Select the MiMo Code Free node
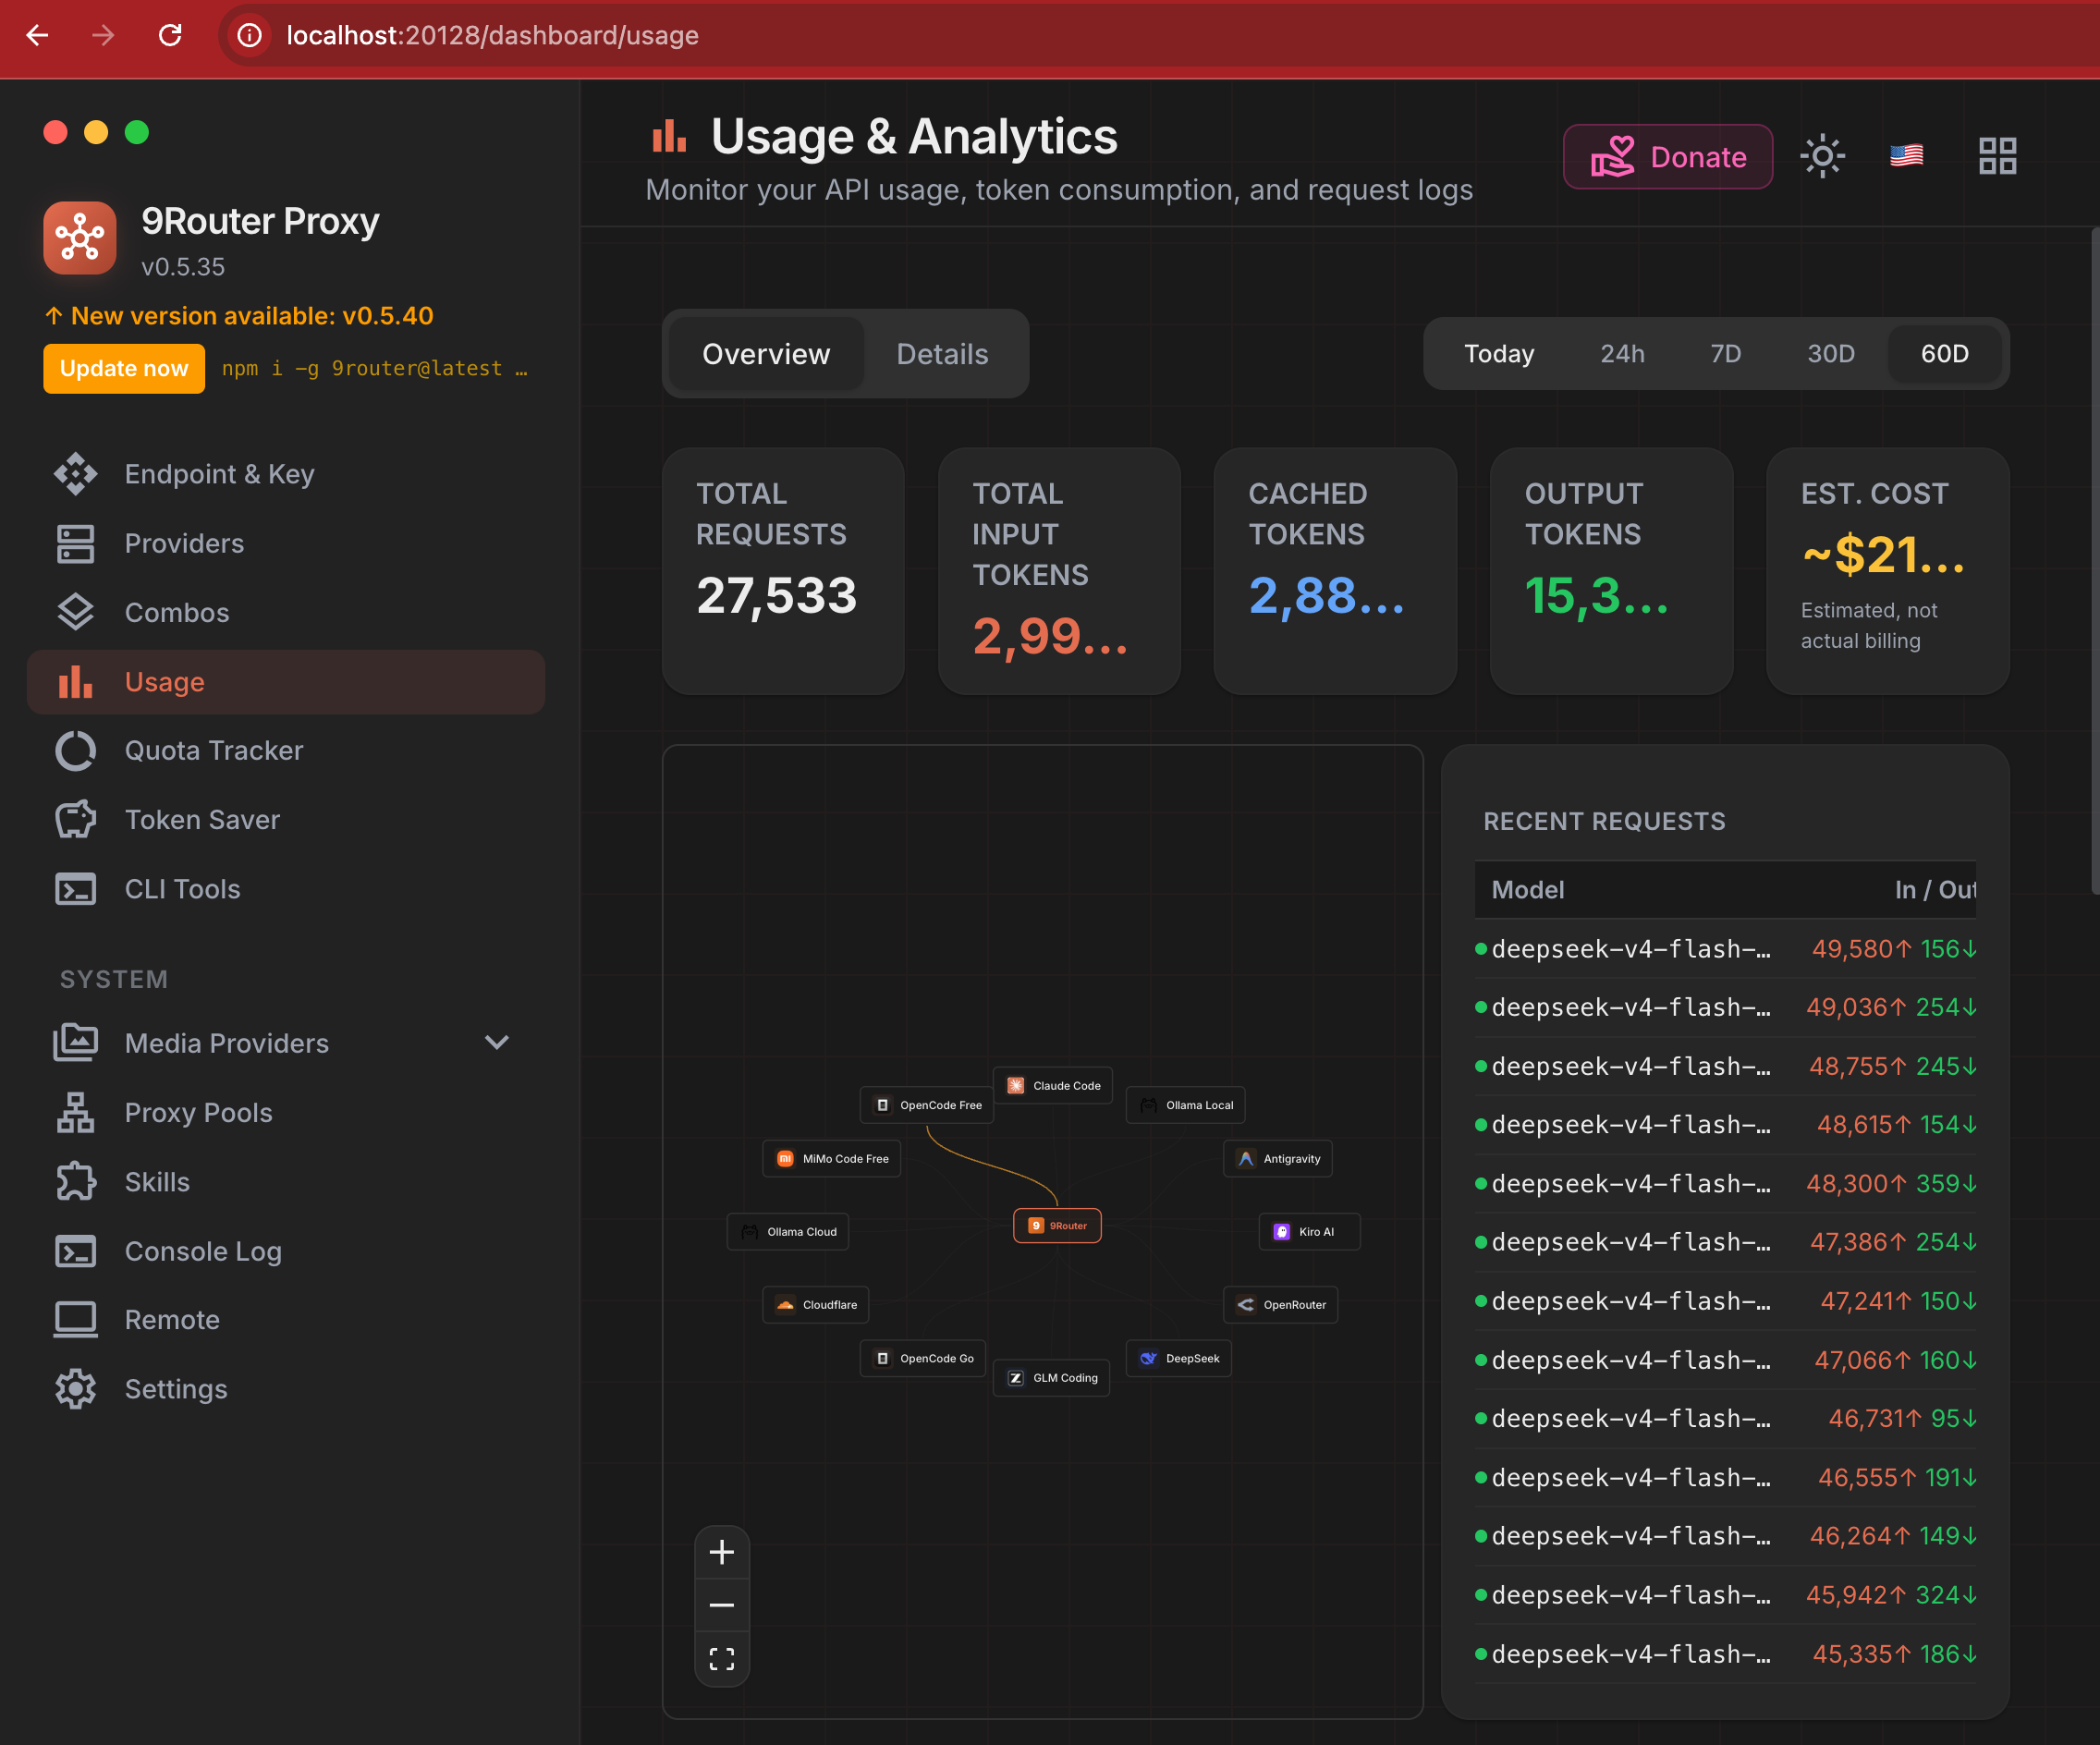The image size is (2100, 1745). point(832,1158)
